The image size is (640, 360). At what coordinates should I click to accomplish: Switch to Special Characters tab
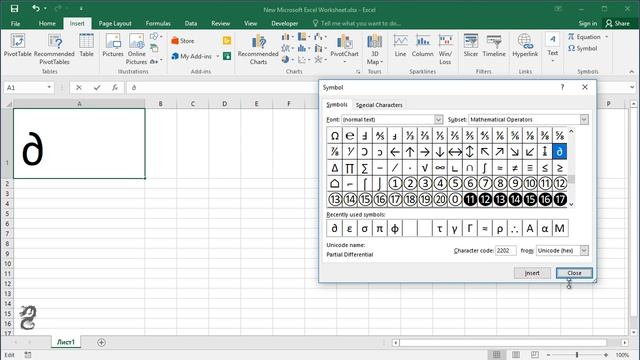coord(379,105)
